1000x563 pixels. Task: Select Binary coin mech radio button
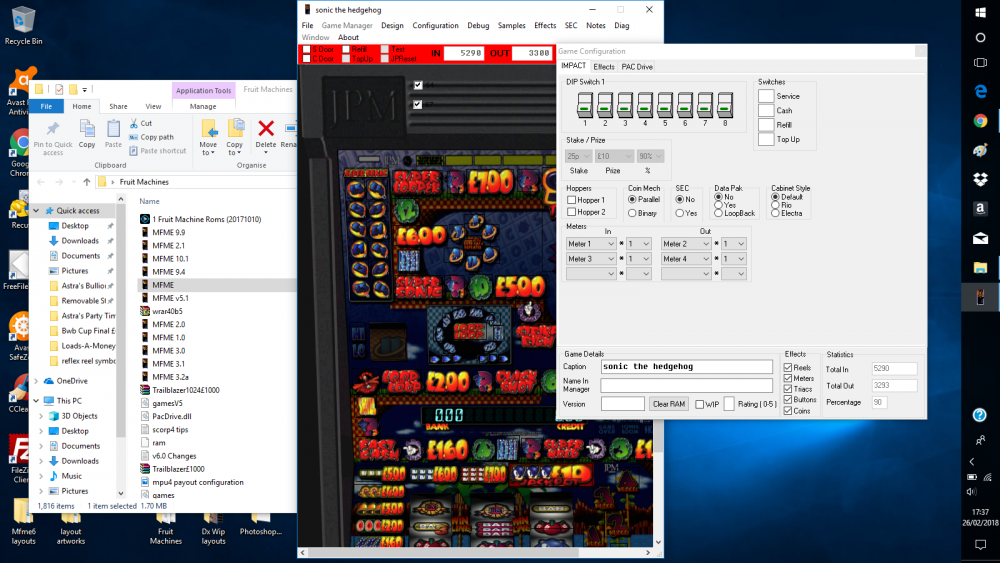tap(632, 213)
